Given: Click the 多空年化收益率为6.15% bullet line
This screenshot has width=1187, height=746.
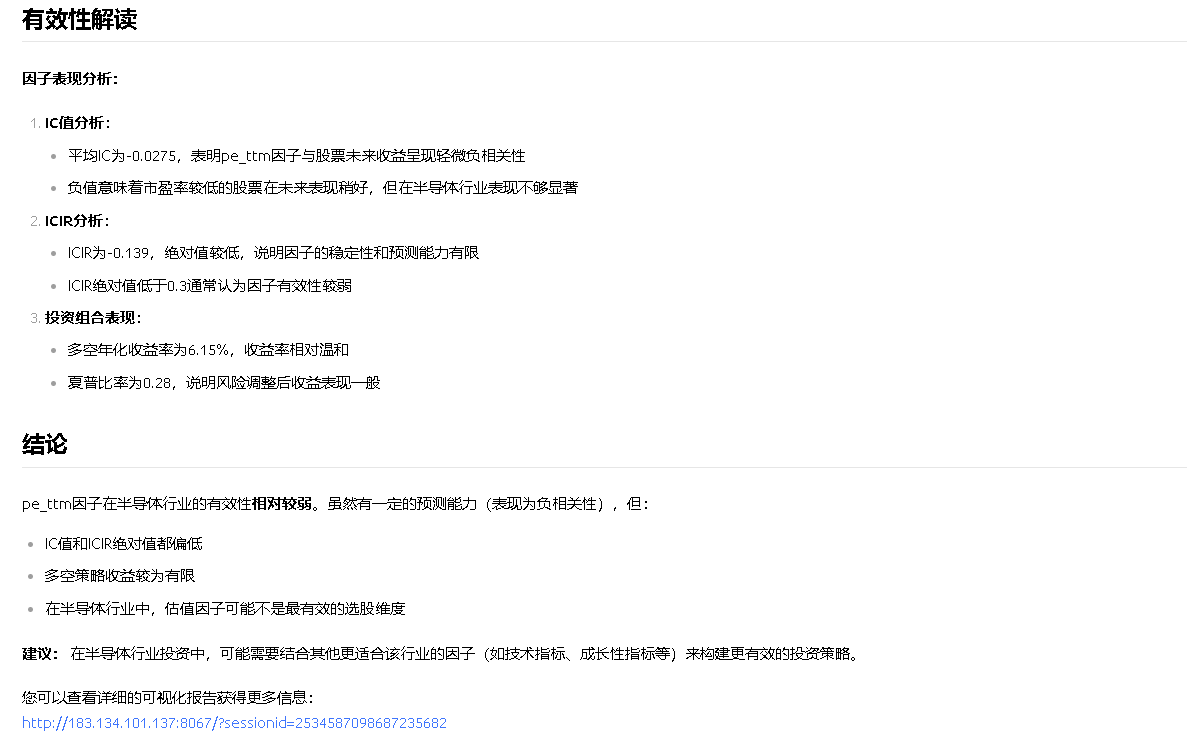Looking at the screenshot, I should pyautogui.click(x=208, y=350).
